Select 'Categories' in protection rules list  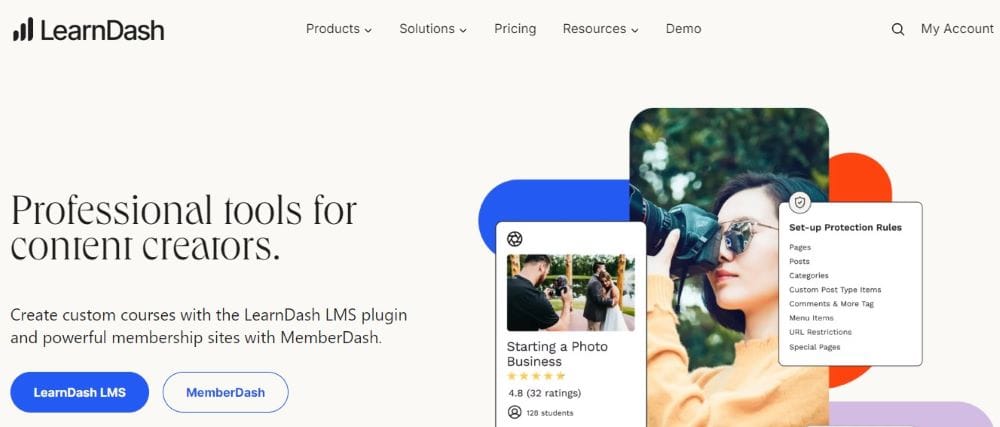[809, 275]
